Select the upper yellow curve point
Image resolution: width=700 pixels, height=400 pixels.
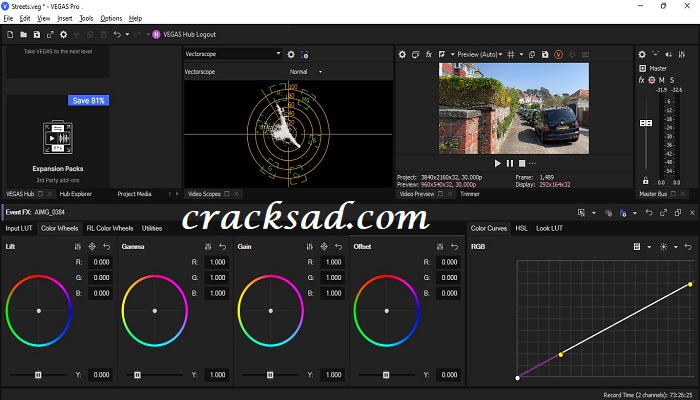[690, 284]
